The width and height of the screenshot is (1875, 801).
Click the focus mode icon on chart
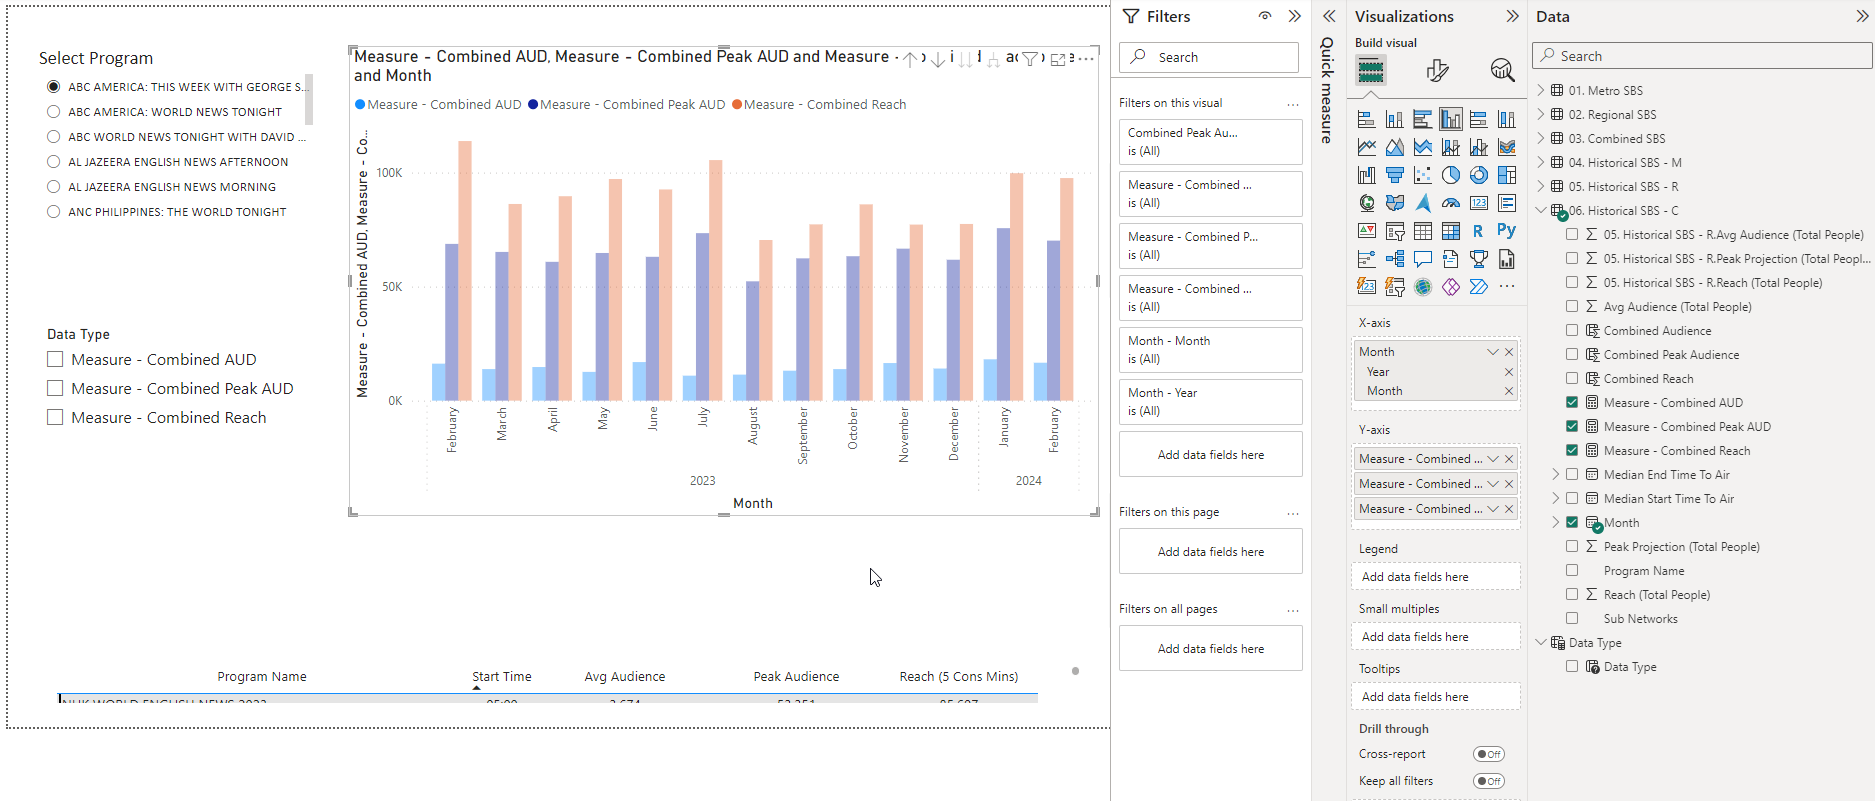tap(1058, 59)
